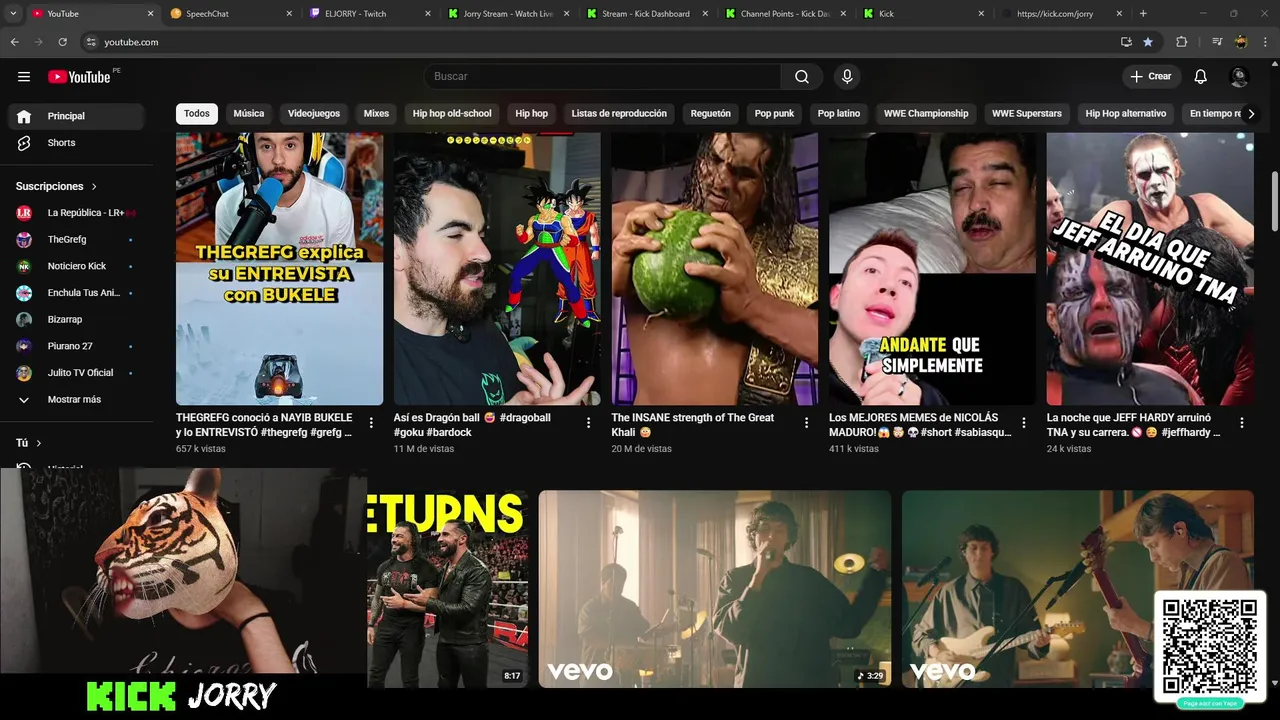The height and width of the screenshot is (720, 1280).
Task: Open Bizarrap subscription channel
Action: [76, 319]
